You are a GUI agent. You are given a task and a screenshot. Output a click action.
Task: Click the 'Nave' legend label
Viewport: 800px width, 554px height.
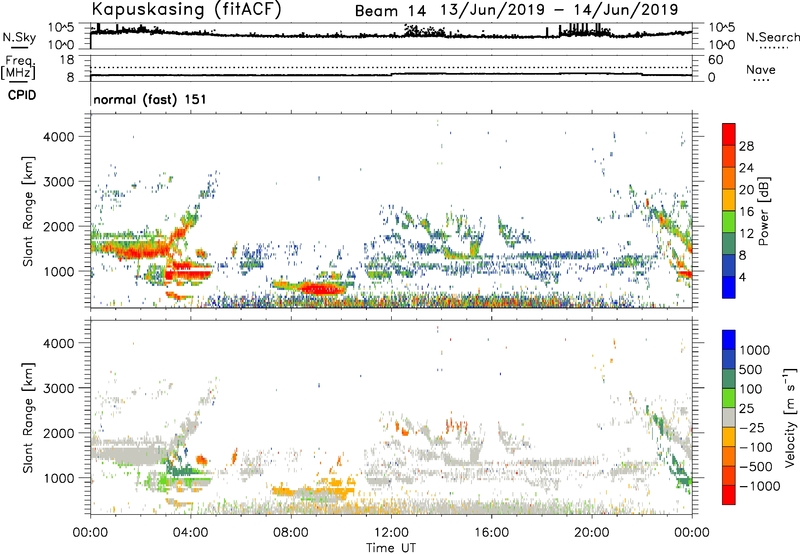[761, 70]
